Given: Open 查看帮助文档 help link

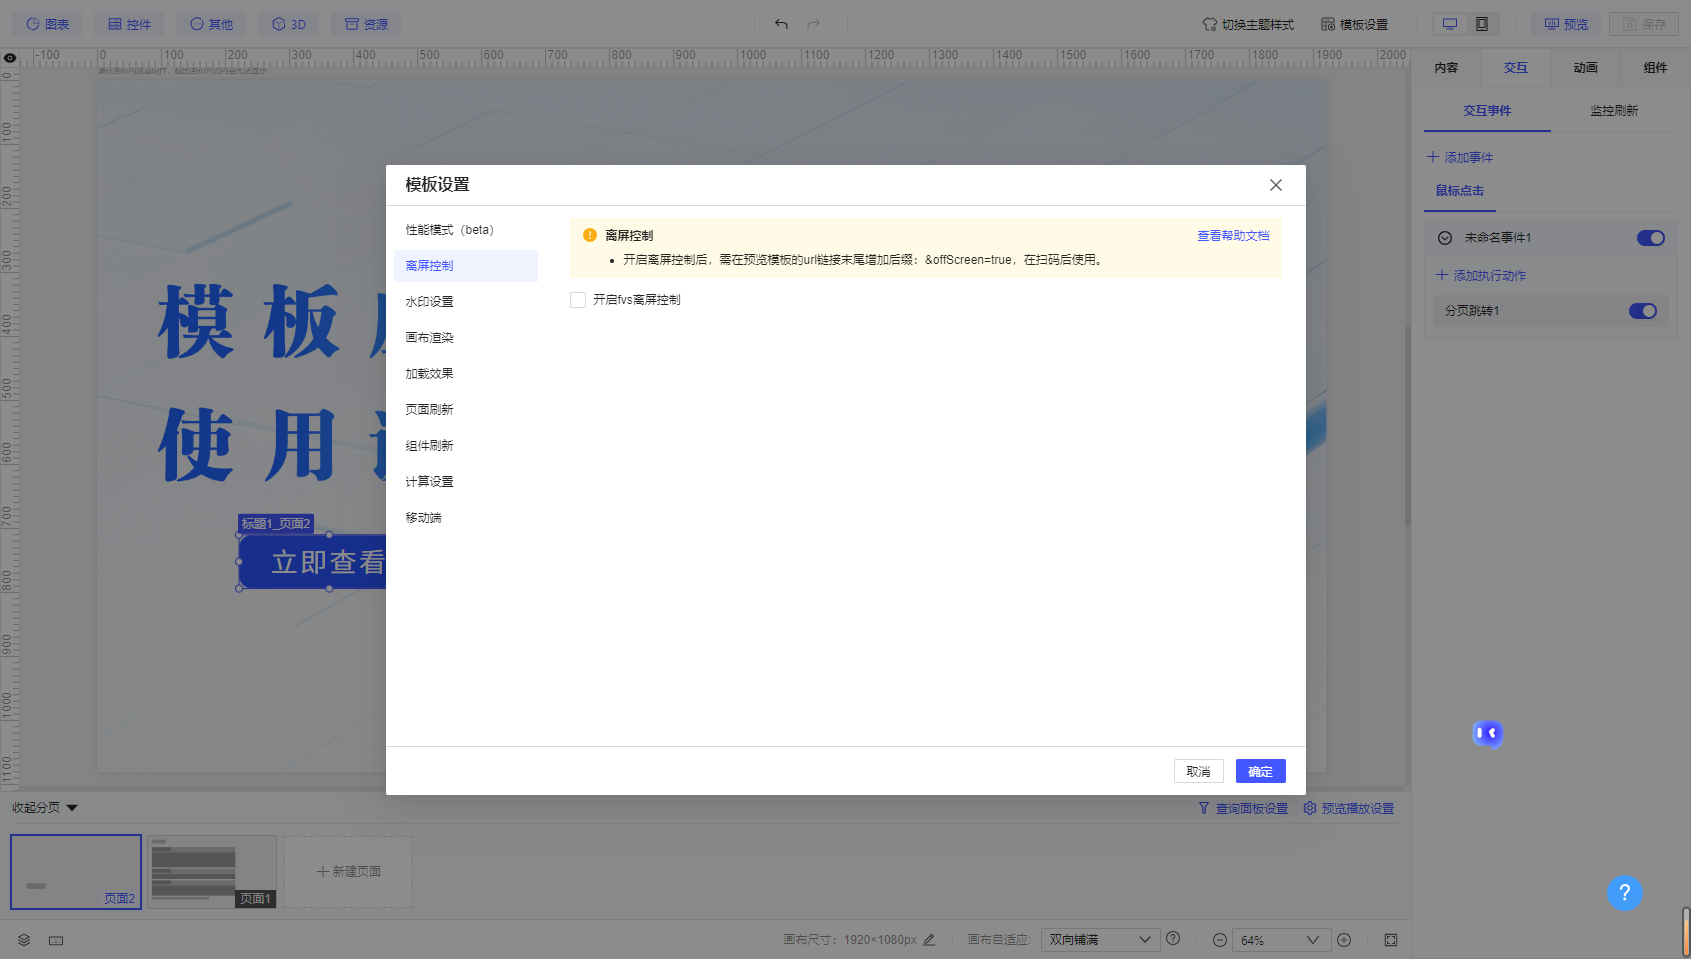Looking at the screenshot, I should tap(1233, 236).
